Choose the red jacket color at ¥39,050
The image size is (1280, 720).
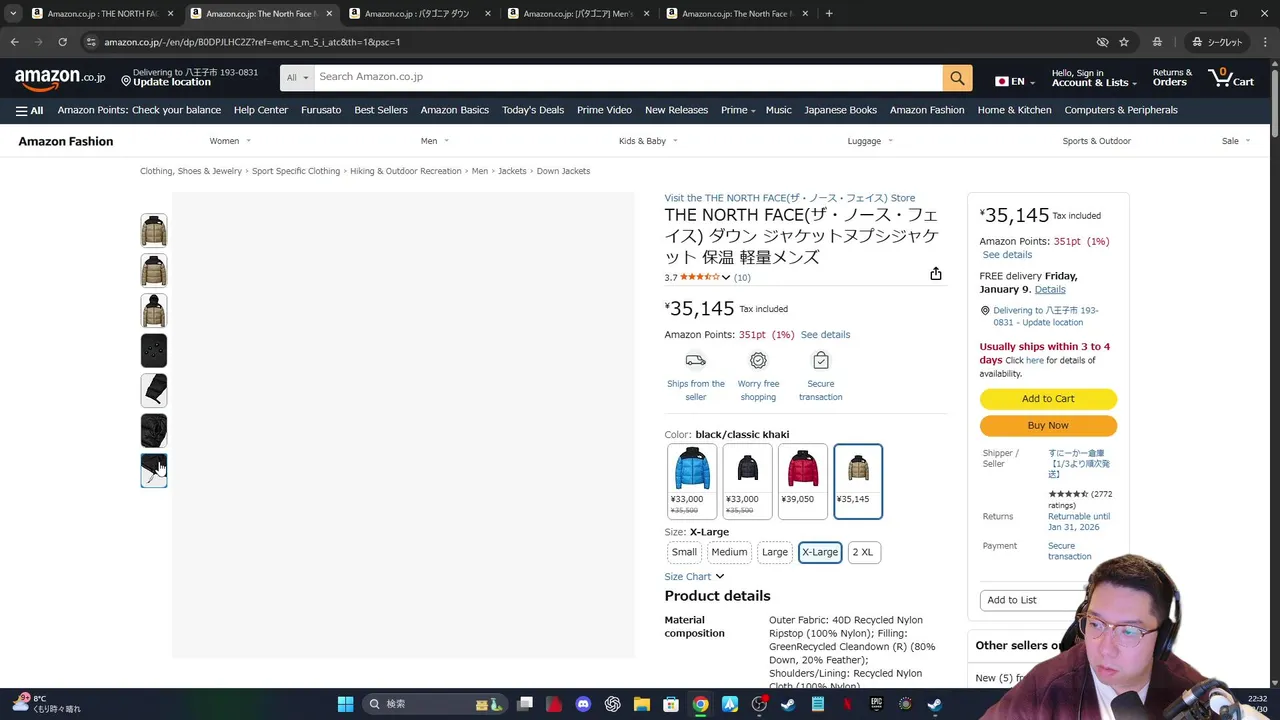pos(803,482)
